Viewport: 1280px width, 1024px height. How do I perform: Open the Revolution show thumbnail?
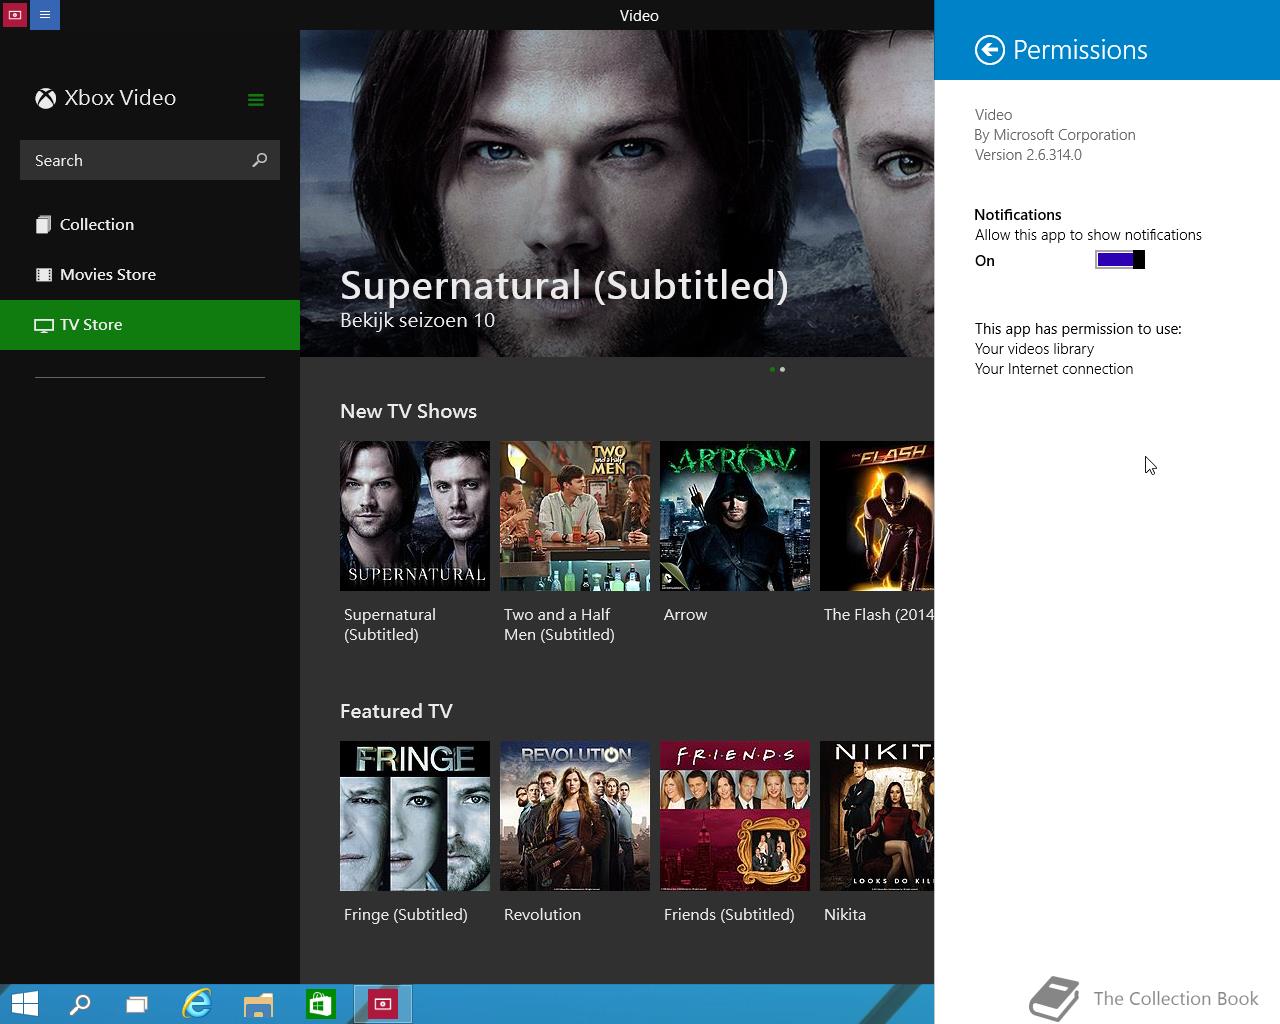pyautogui.click(x=575, y=816)
